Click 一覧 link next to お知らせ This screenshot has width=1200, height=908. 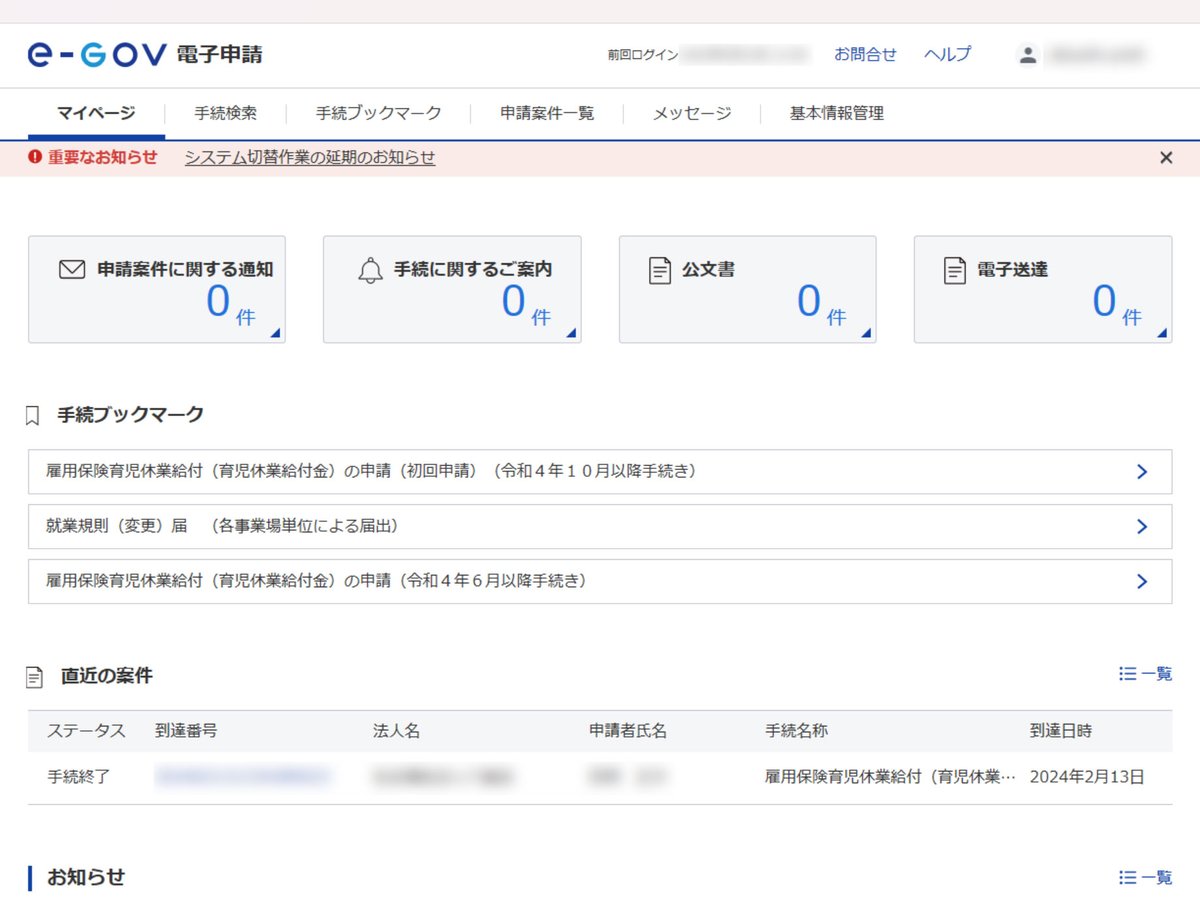(1146, 877)
